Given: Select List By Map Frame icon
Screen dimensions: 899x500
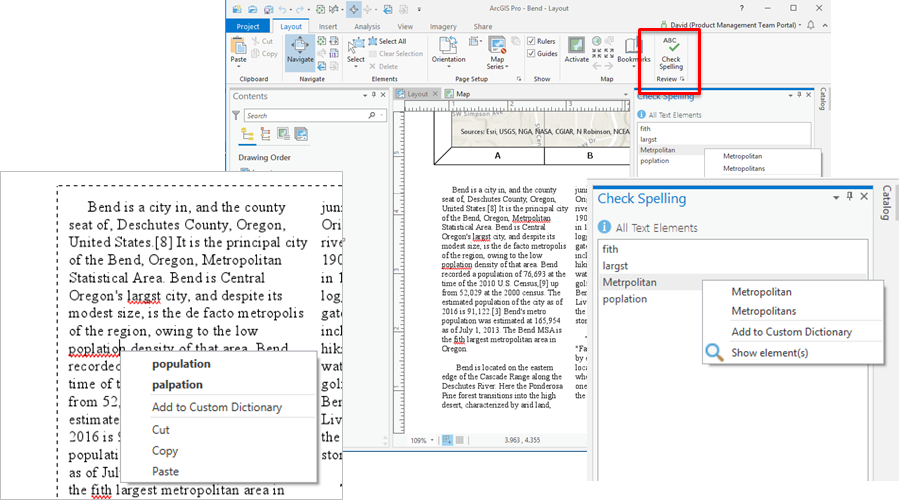Looking at the screenshot, I should click(283, 134).
